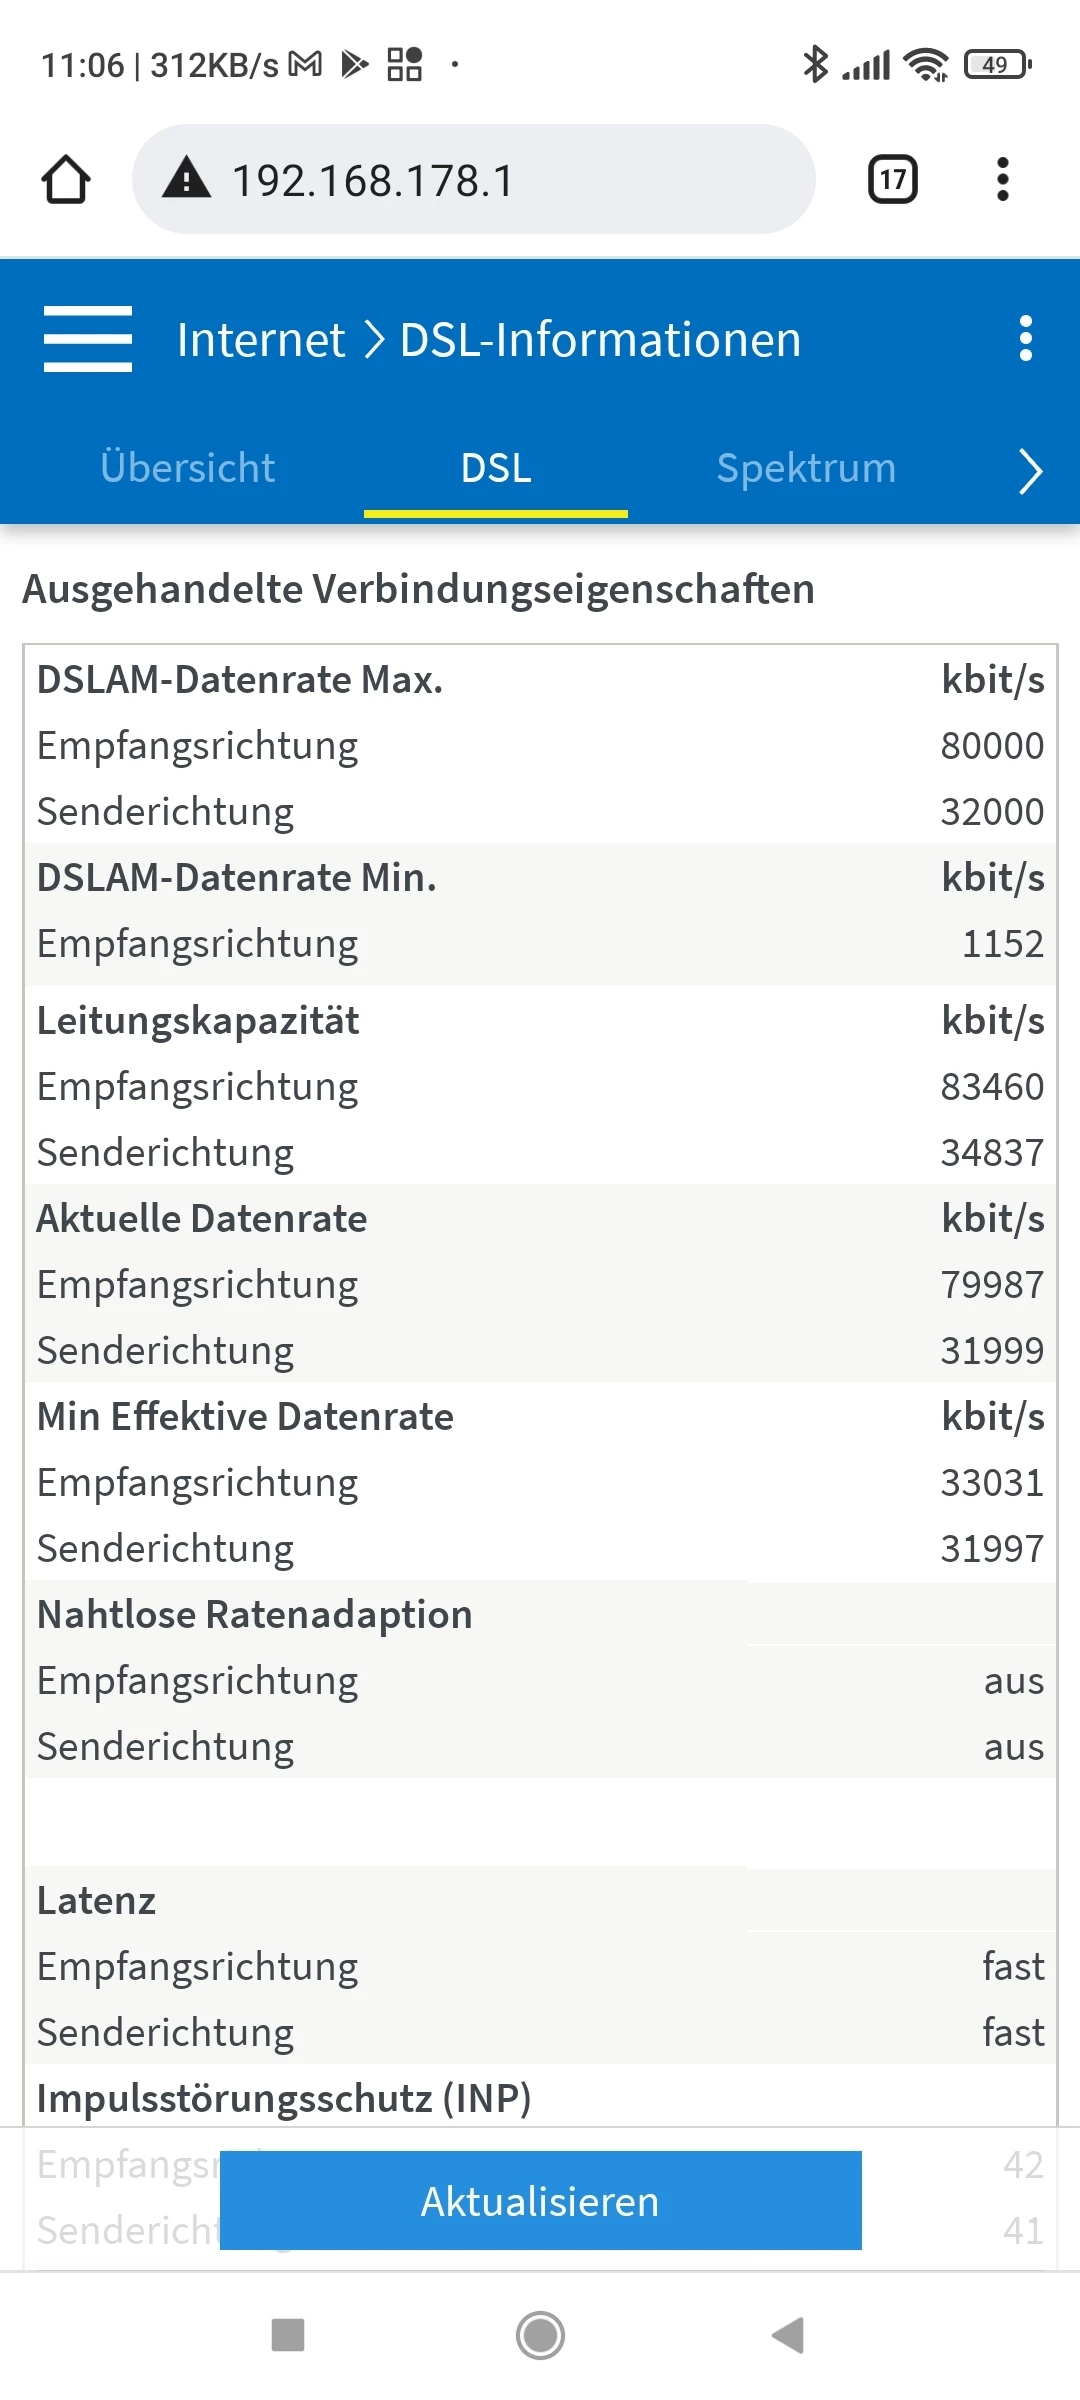Tap the DSL-Informationen header title
The image size is (1080, 2400).
pyautogui.click(x=600, y=340)
